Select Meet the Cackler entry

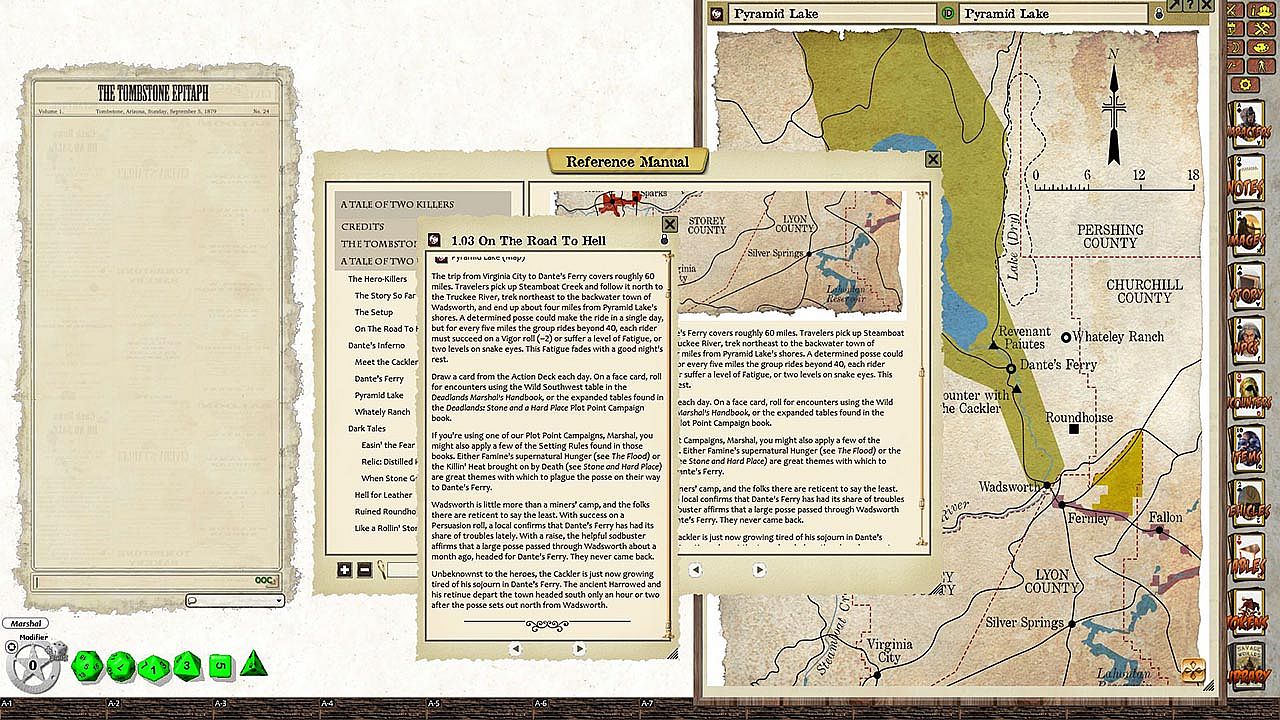(x=386, y=362)
